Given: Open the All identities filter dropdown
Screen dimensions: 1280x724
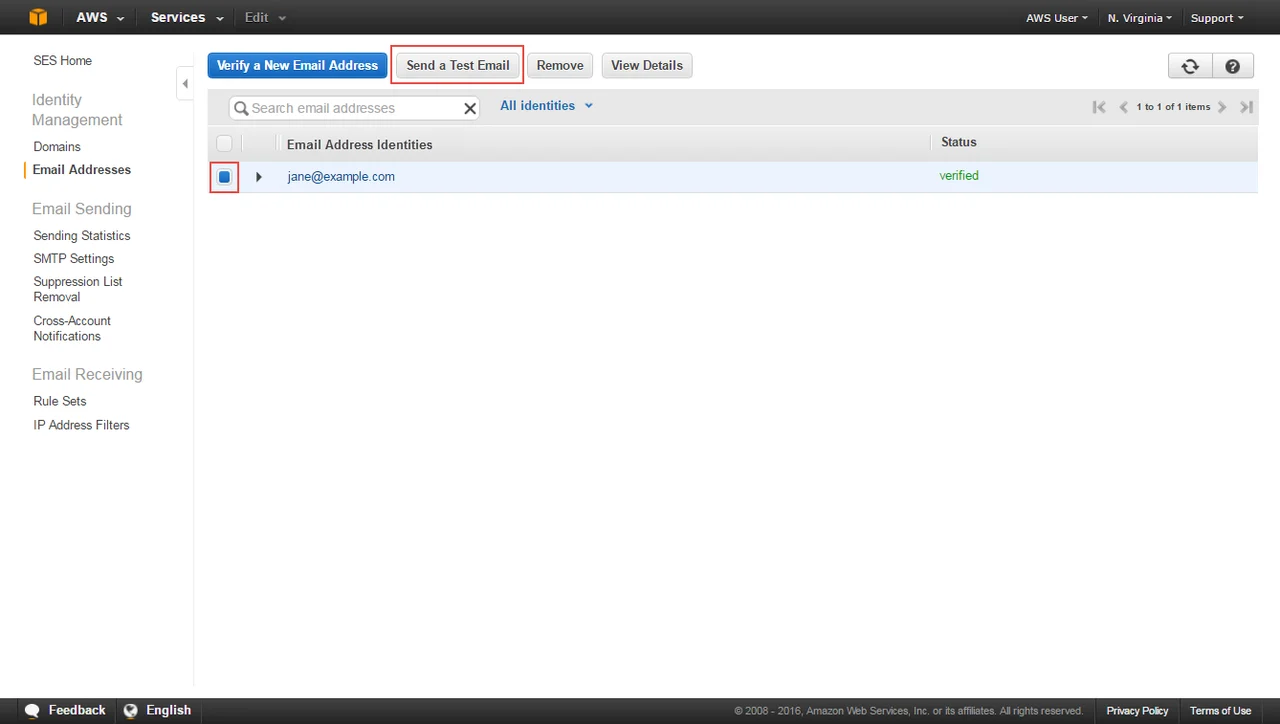Looking at the screenshot, I should point(546,106).
